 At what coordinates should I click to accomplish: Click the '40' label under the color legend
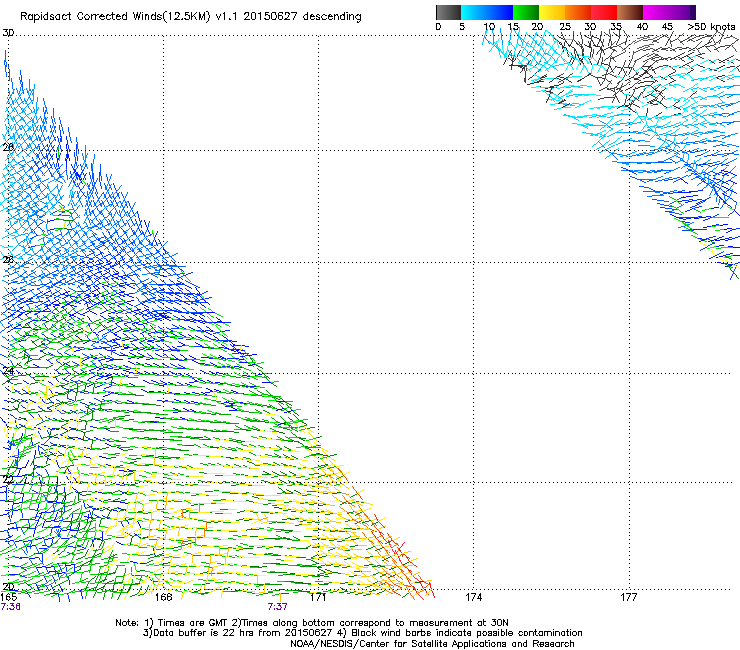642,27
